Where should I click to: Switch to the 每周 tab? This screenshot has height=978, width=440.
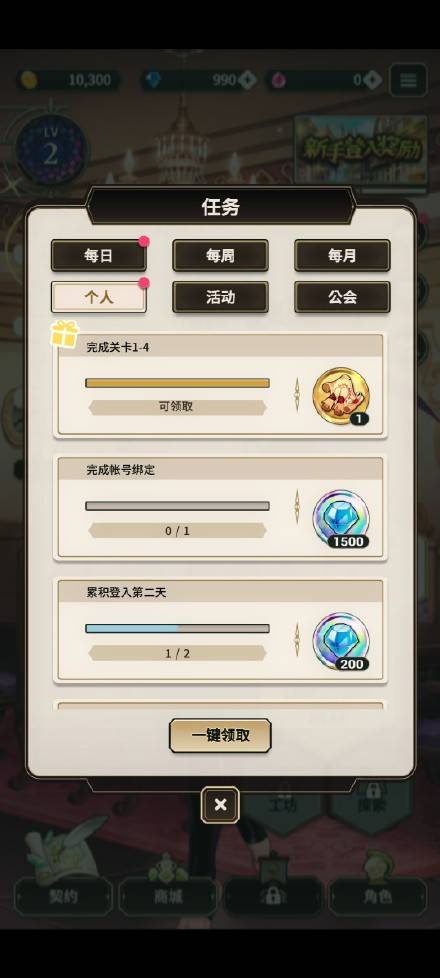click(x=220, y=256)
